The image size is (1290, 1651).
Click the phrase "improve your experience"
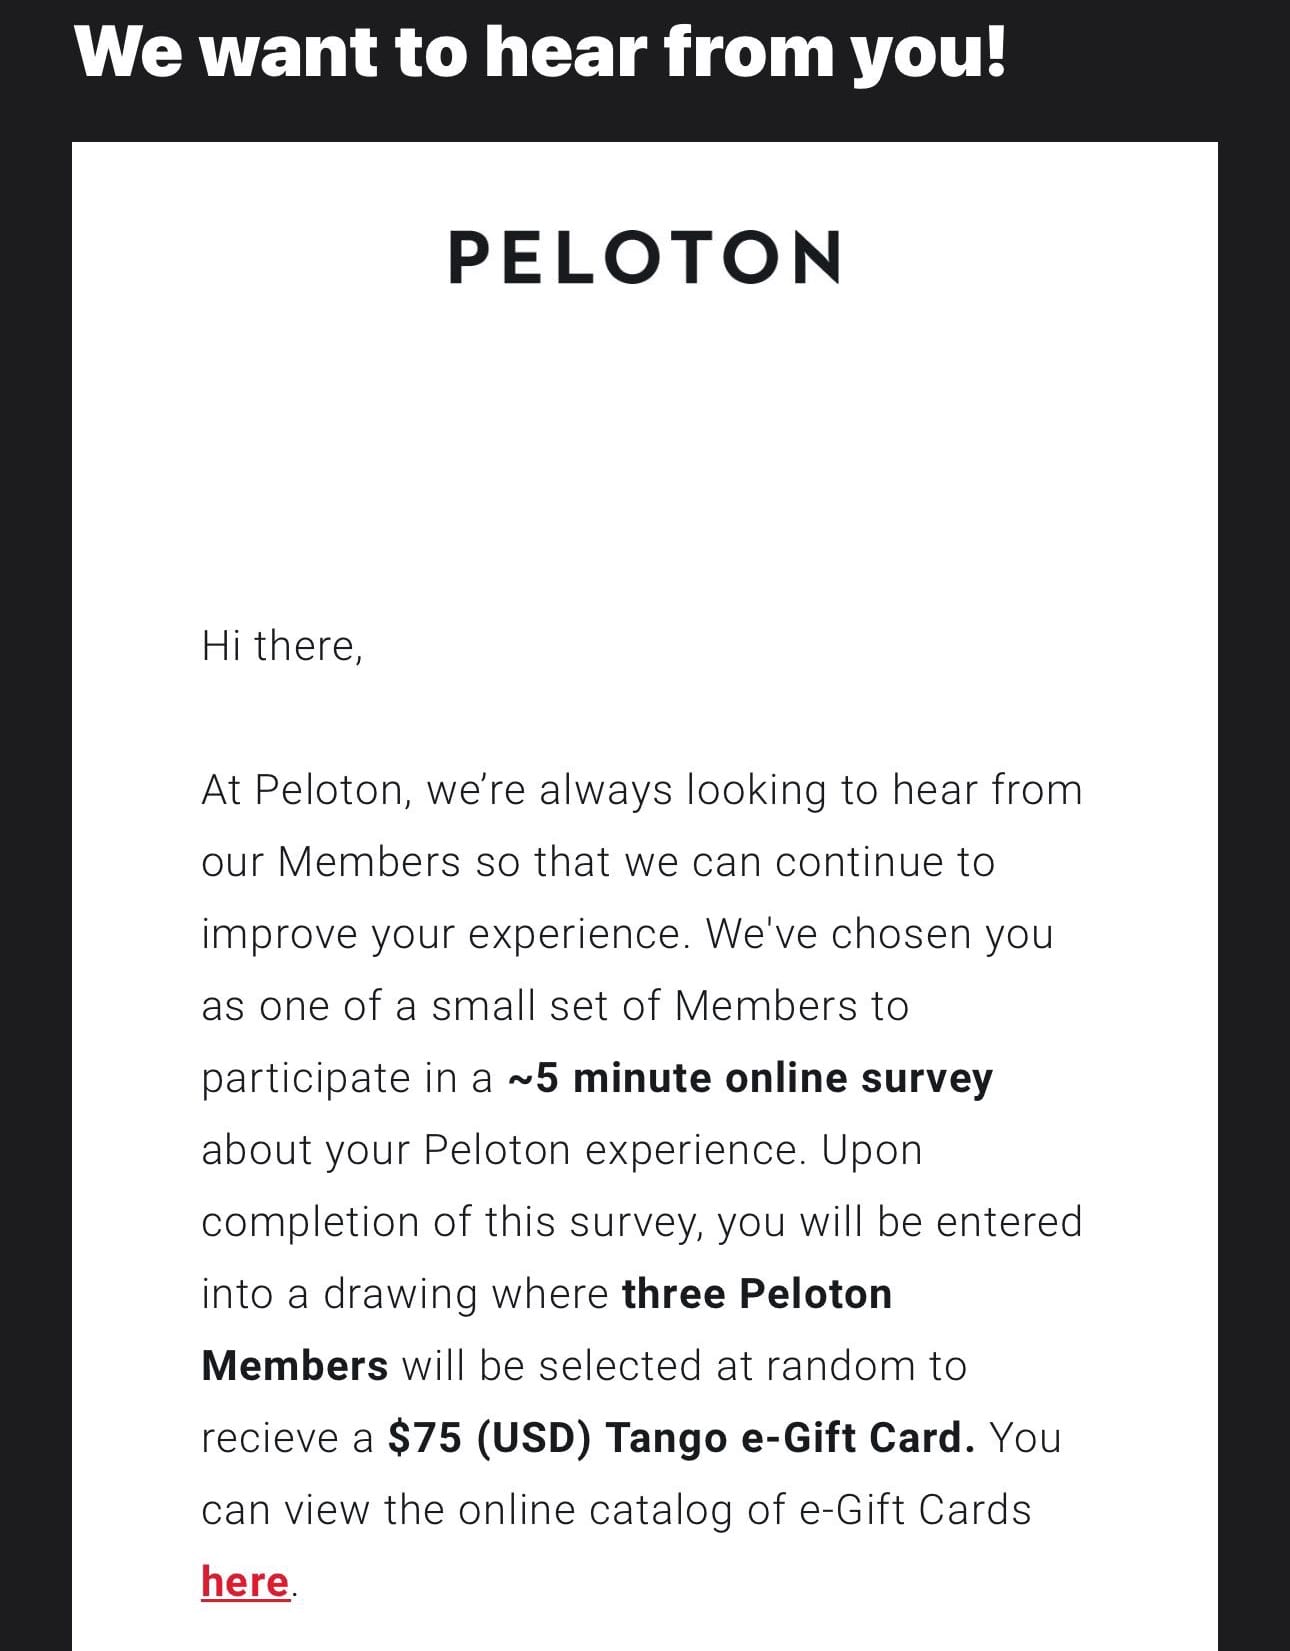click(444, 934)
